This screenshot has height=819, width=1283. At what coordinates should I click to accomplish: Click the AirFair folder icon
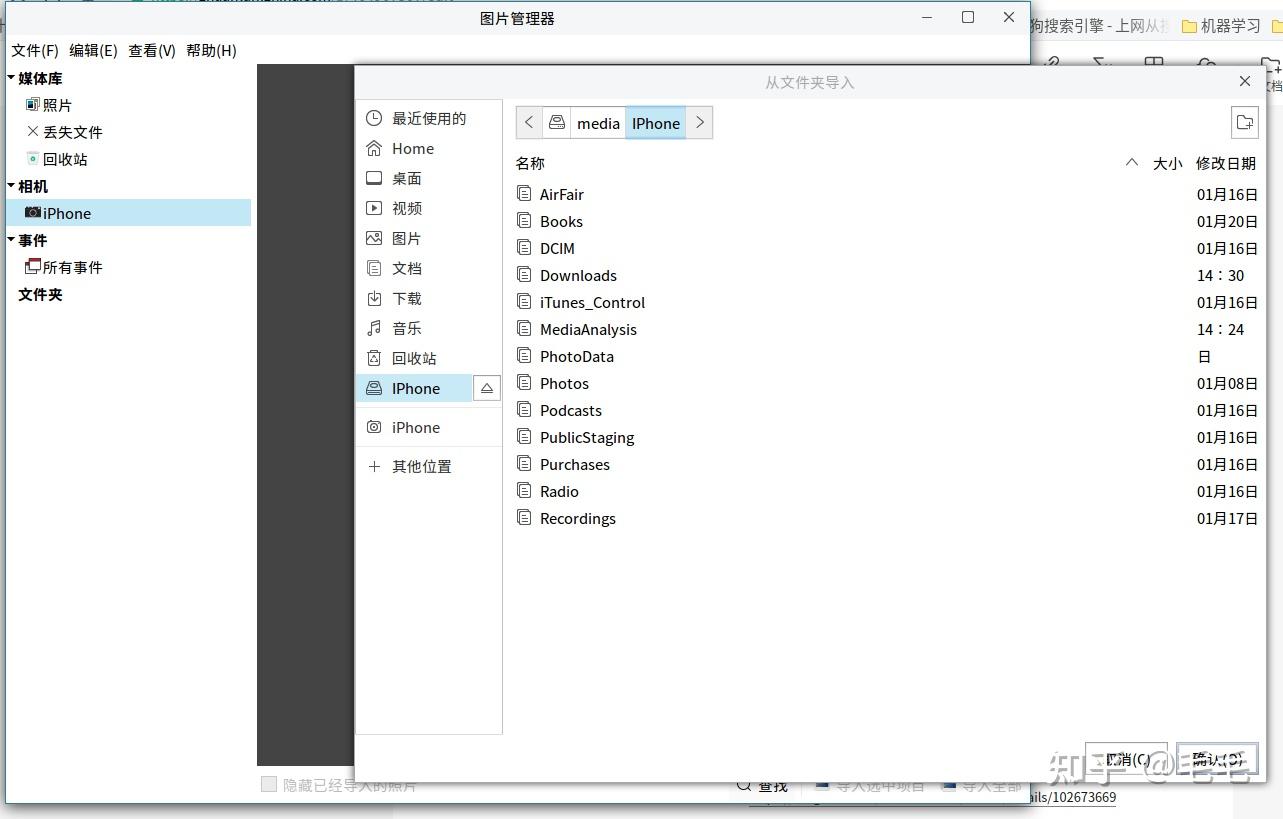tap(525, 193)
